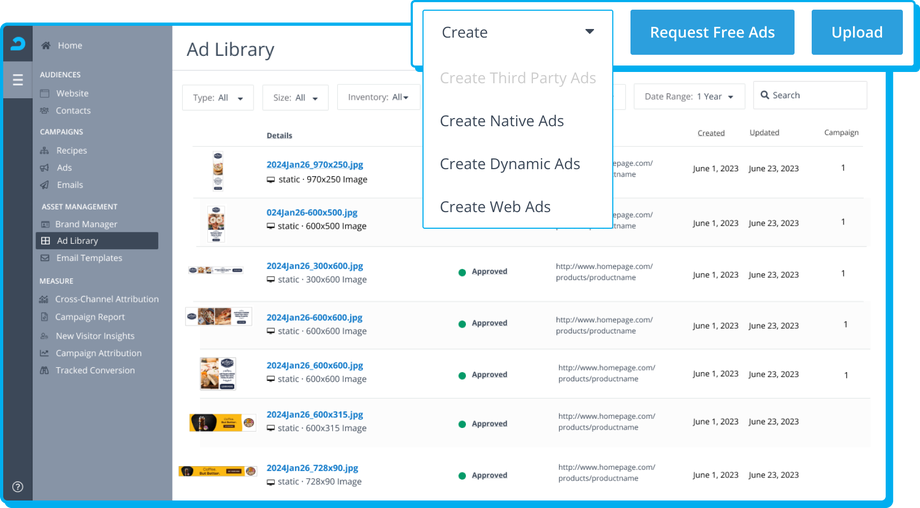Click the search magnifier icon

coord(765,95)
